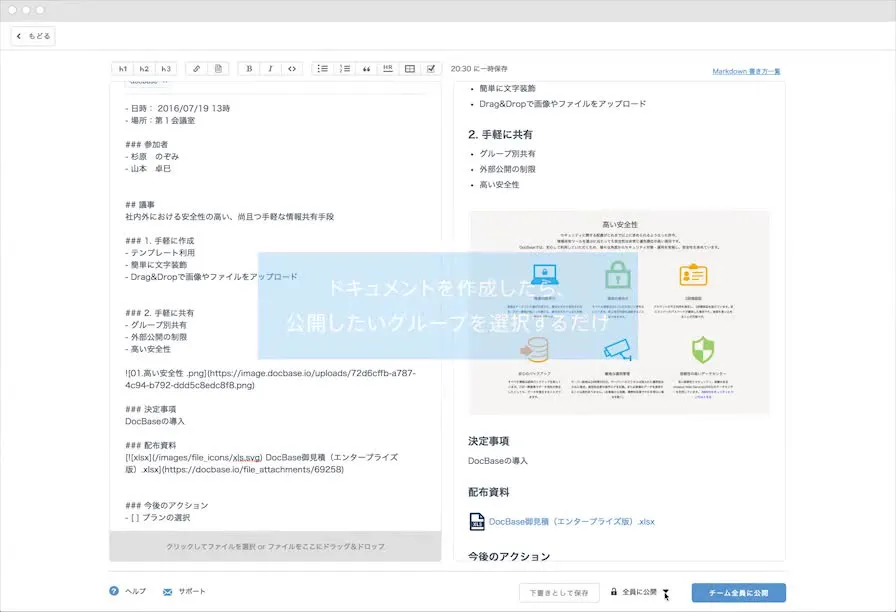
Task: Click the チーム全員に公開 publish button
Action: [x=738, y=592]
